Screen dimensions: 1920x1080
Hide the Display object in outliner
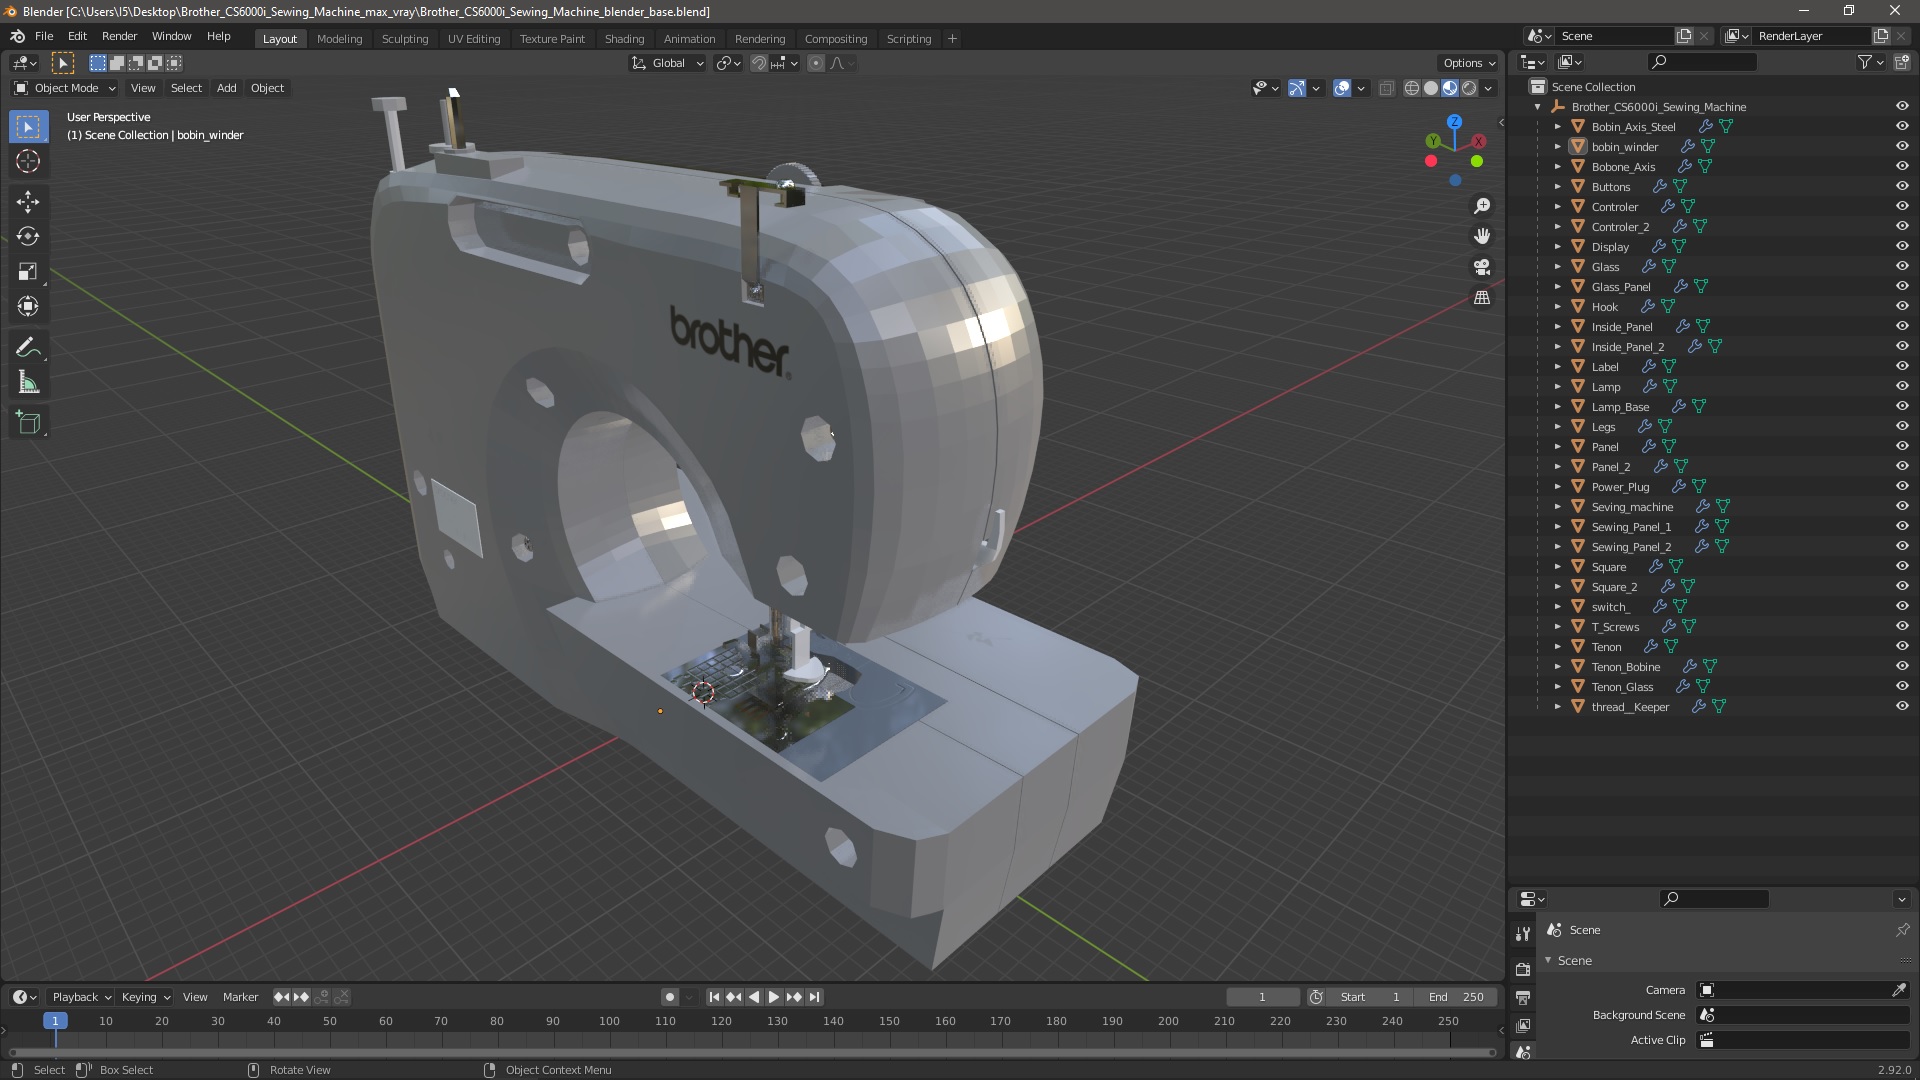click(1902, 247)
